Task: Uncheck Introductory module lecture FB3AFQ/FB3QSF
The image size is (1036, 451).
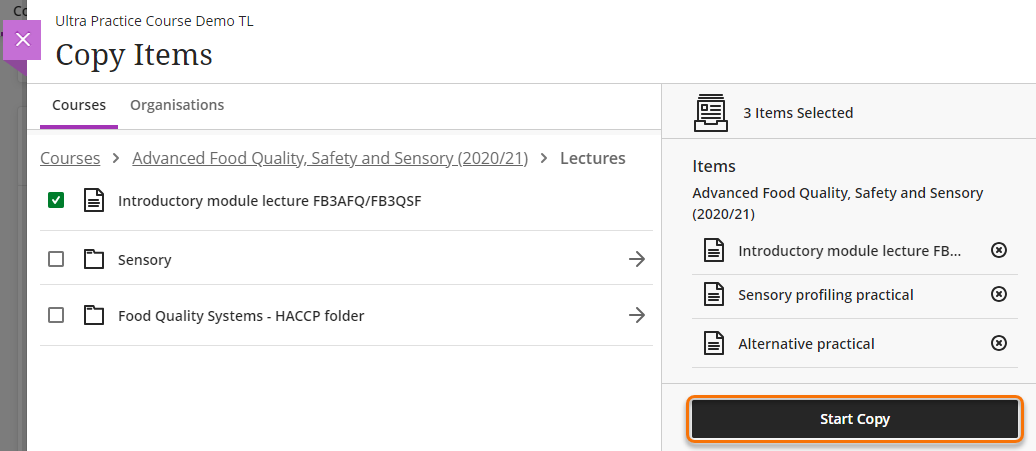Action: [56, 201]
